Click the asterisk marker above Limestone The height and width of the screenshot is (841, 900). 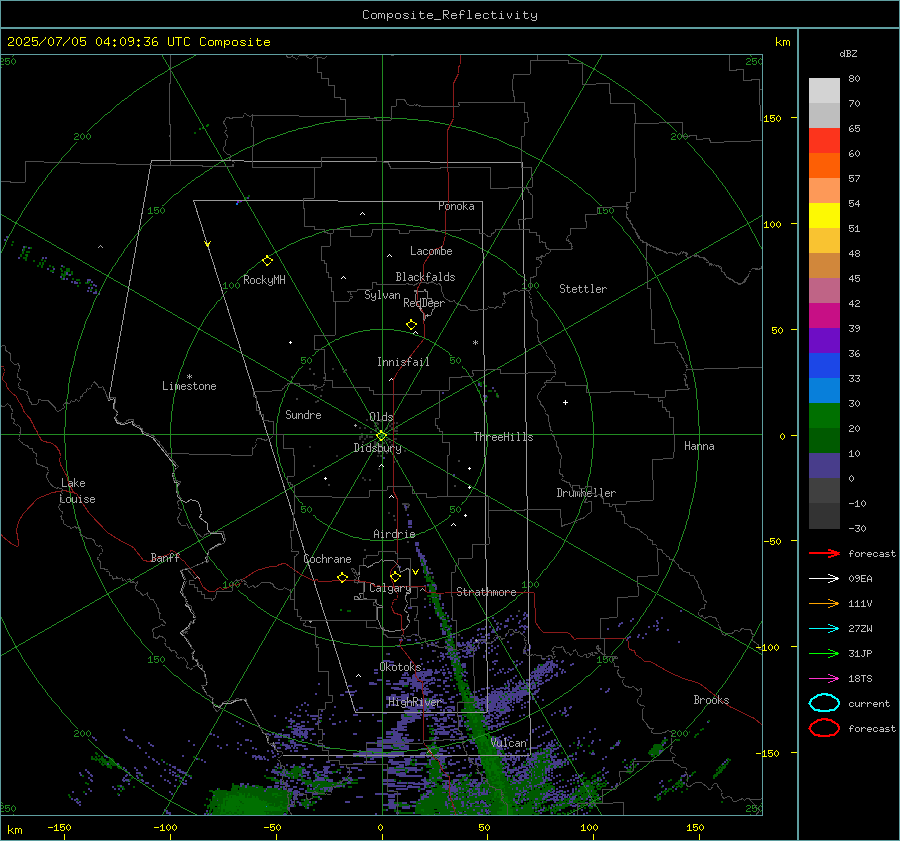(x=189, y=377)
